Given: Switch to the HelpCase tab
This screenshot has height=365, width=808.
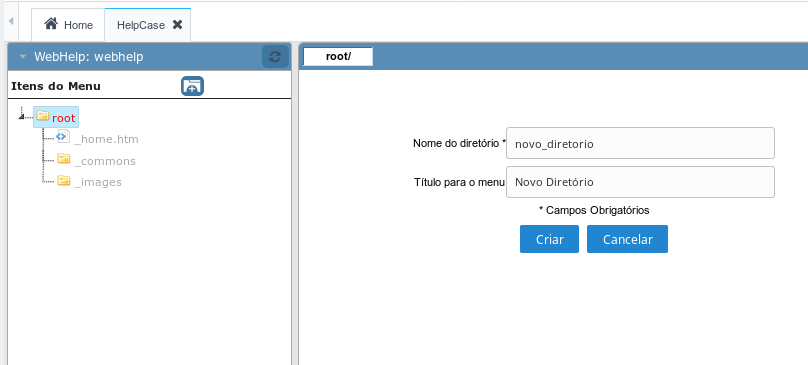Looking at the screenshot, I should [x=148, y=25].
